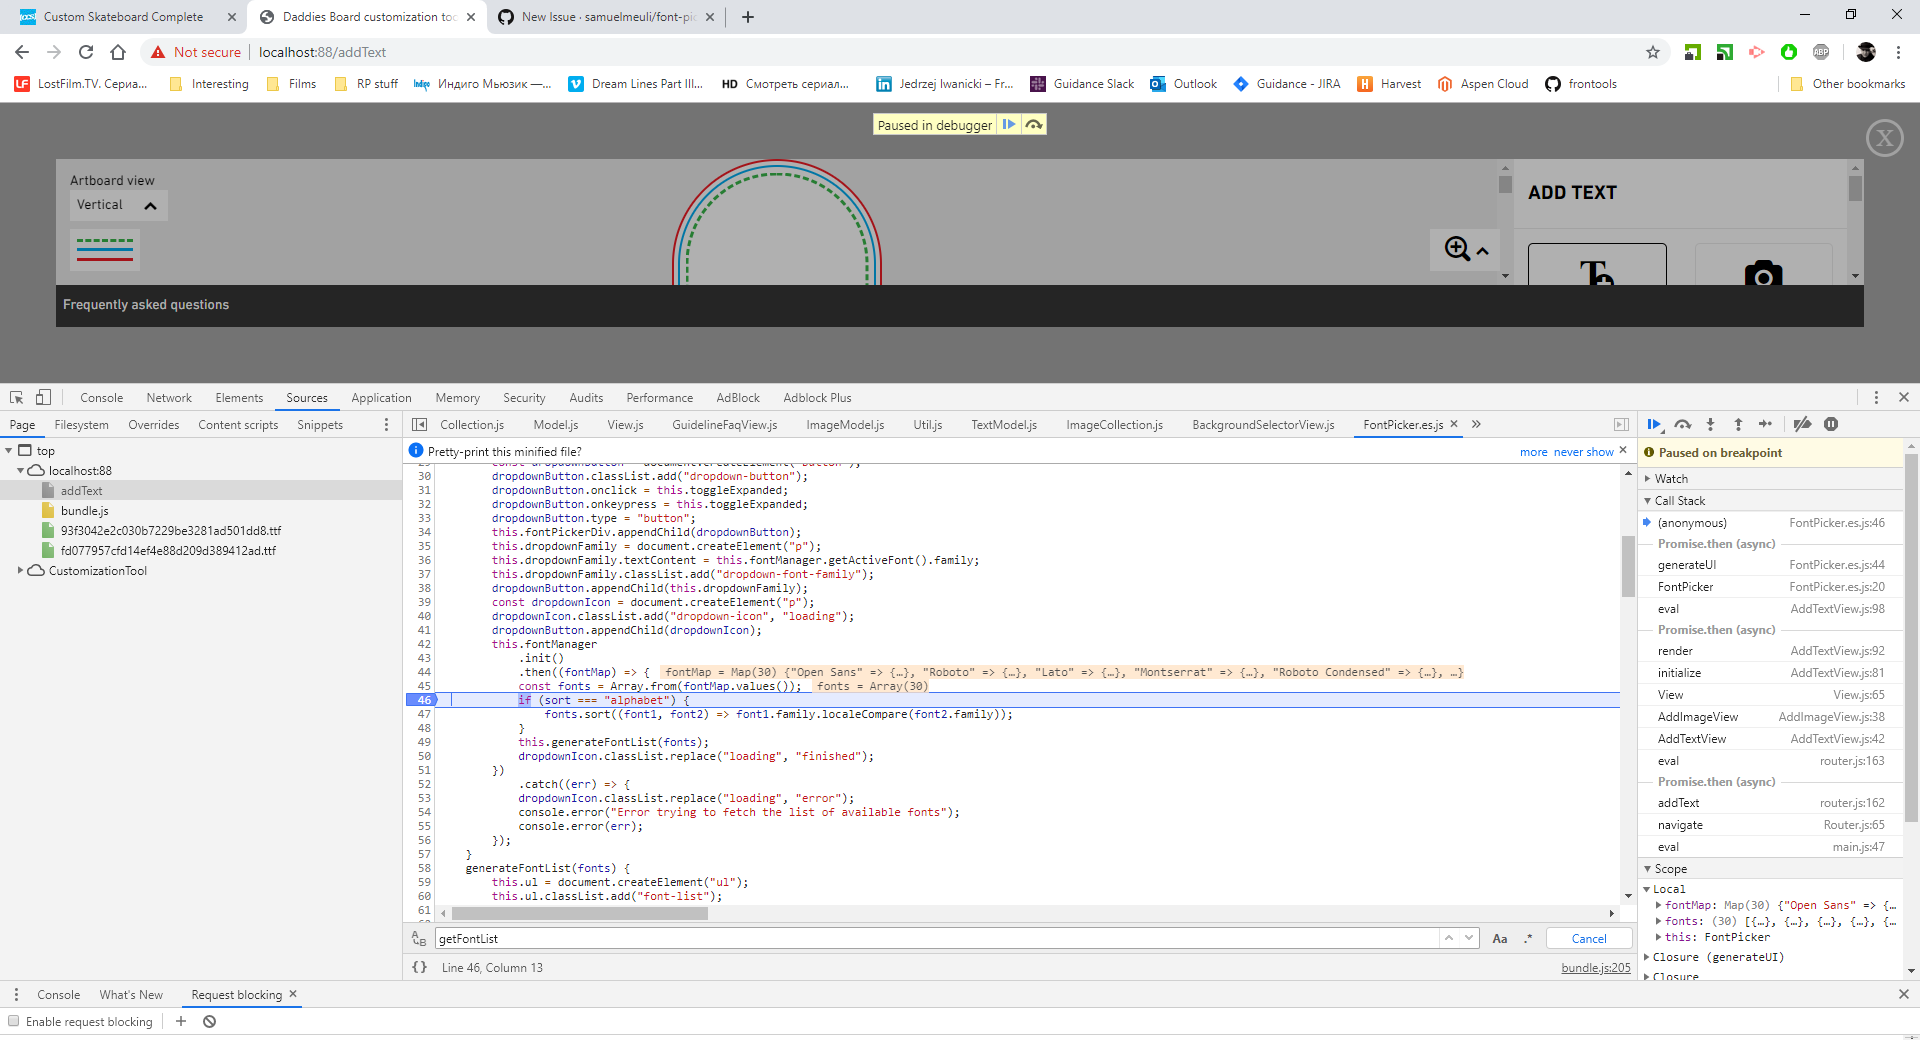Screen dimensions: 1920x1040
Task: Resume script execution in debugger panel
Action: click(x=1654, y=425)
